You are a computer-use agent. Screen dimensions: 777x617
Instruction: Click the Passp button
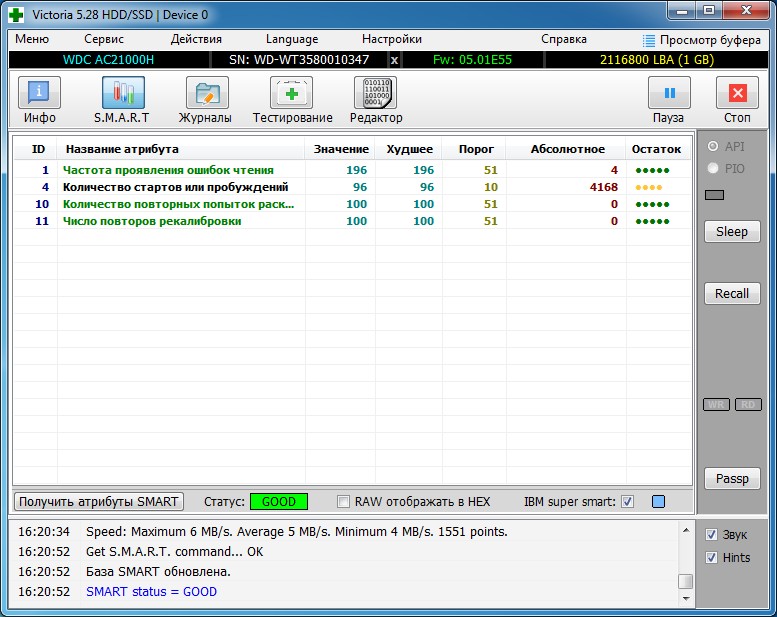click(732, 478)
